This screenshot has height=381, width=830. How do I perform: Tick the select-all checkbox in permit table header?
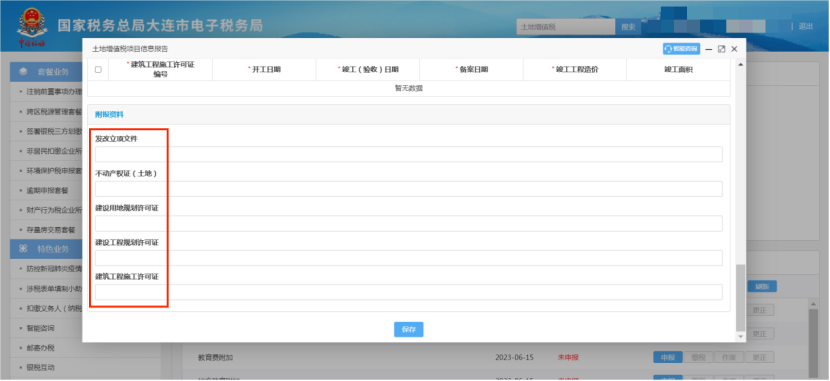(98, 69)
